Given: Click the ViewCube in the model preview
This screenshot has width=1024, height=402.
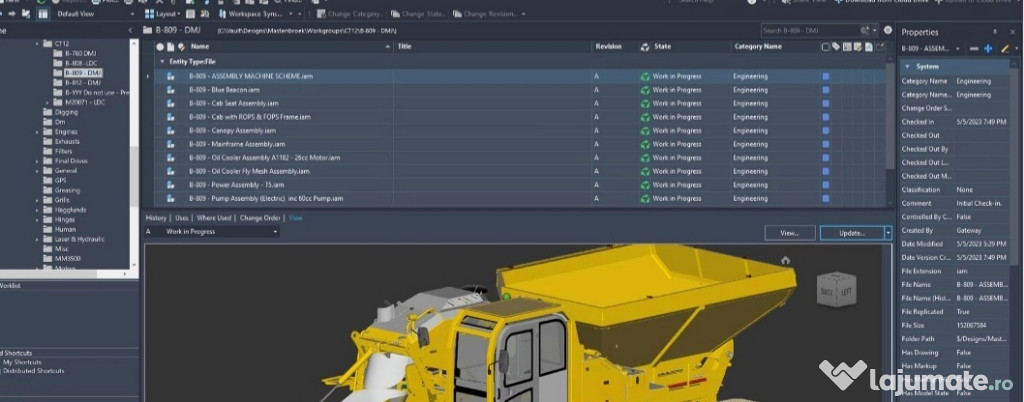Looking at the screenshot, I should point(836,290).
